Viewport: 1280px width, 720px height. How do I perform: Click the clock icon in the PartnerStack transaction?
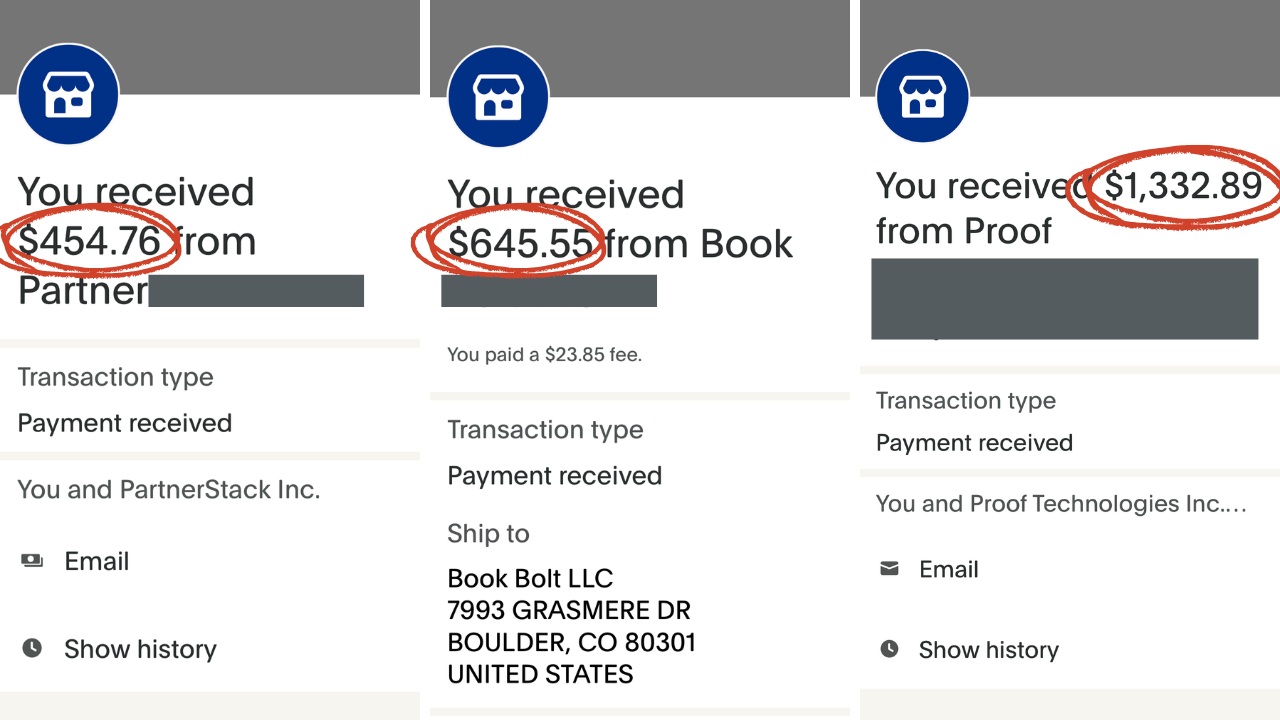coord(32,649)
